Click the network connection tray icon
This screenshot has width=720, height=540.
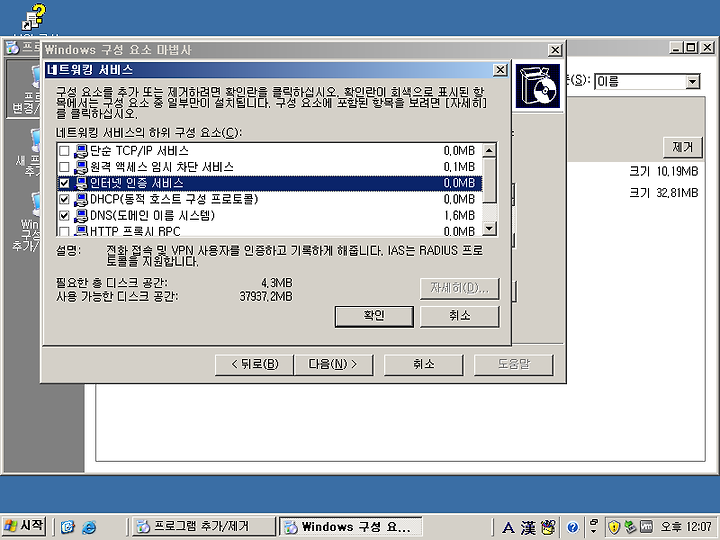pos(630,526)
